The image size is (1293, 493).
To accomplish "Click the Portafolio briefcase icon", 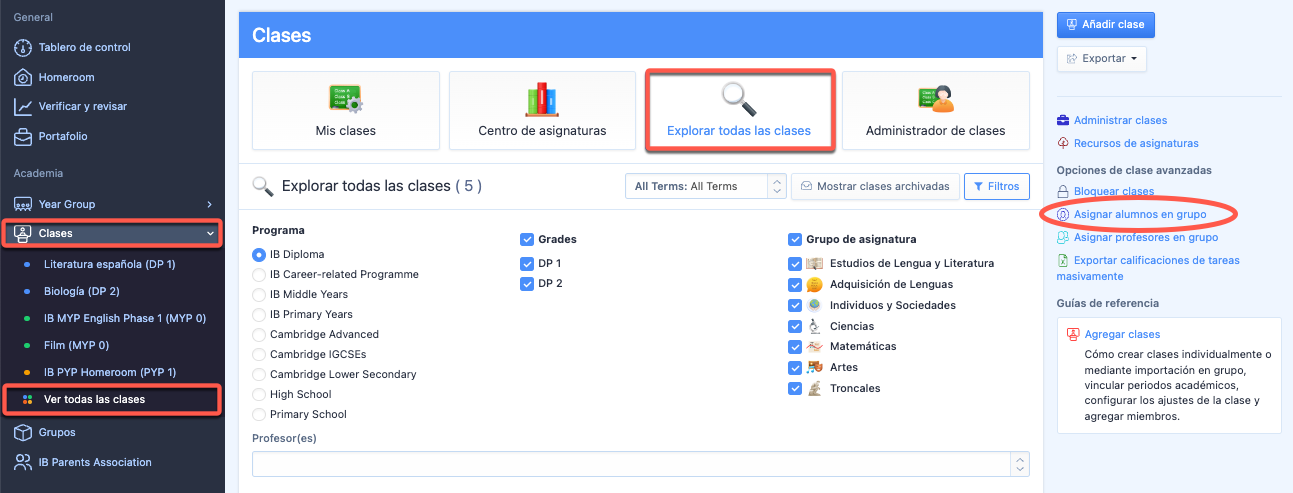I will [x=23, y=136].
